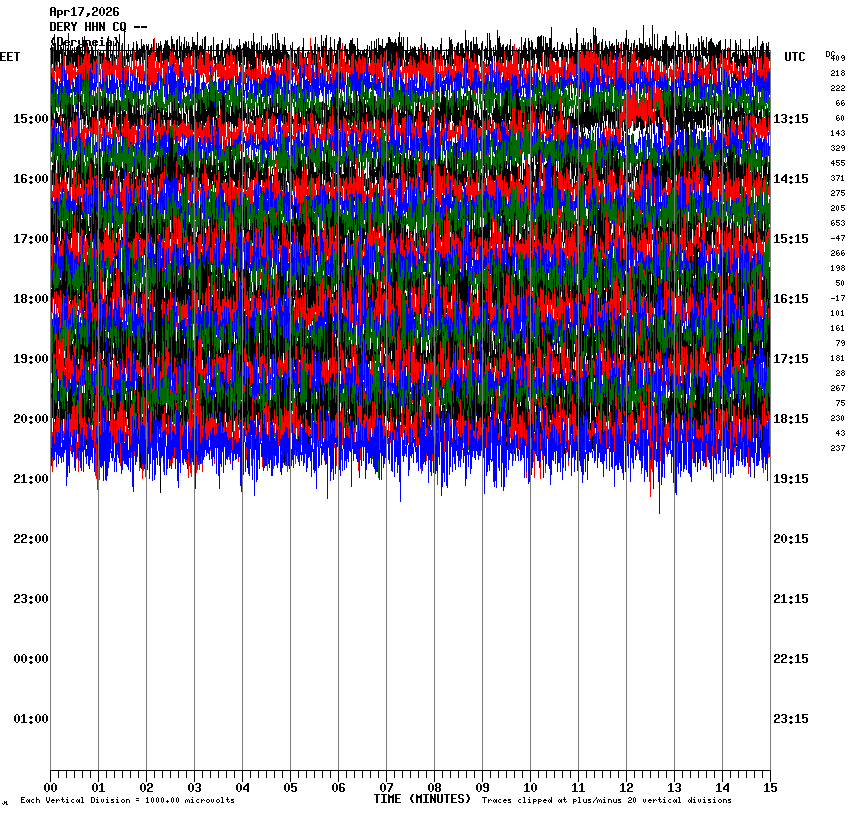Click minute 12 on the time axis
This screenshot has width=850, height=814.
point(626,788)
